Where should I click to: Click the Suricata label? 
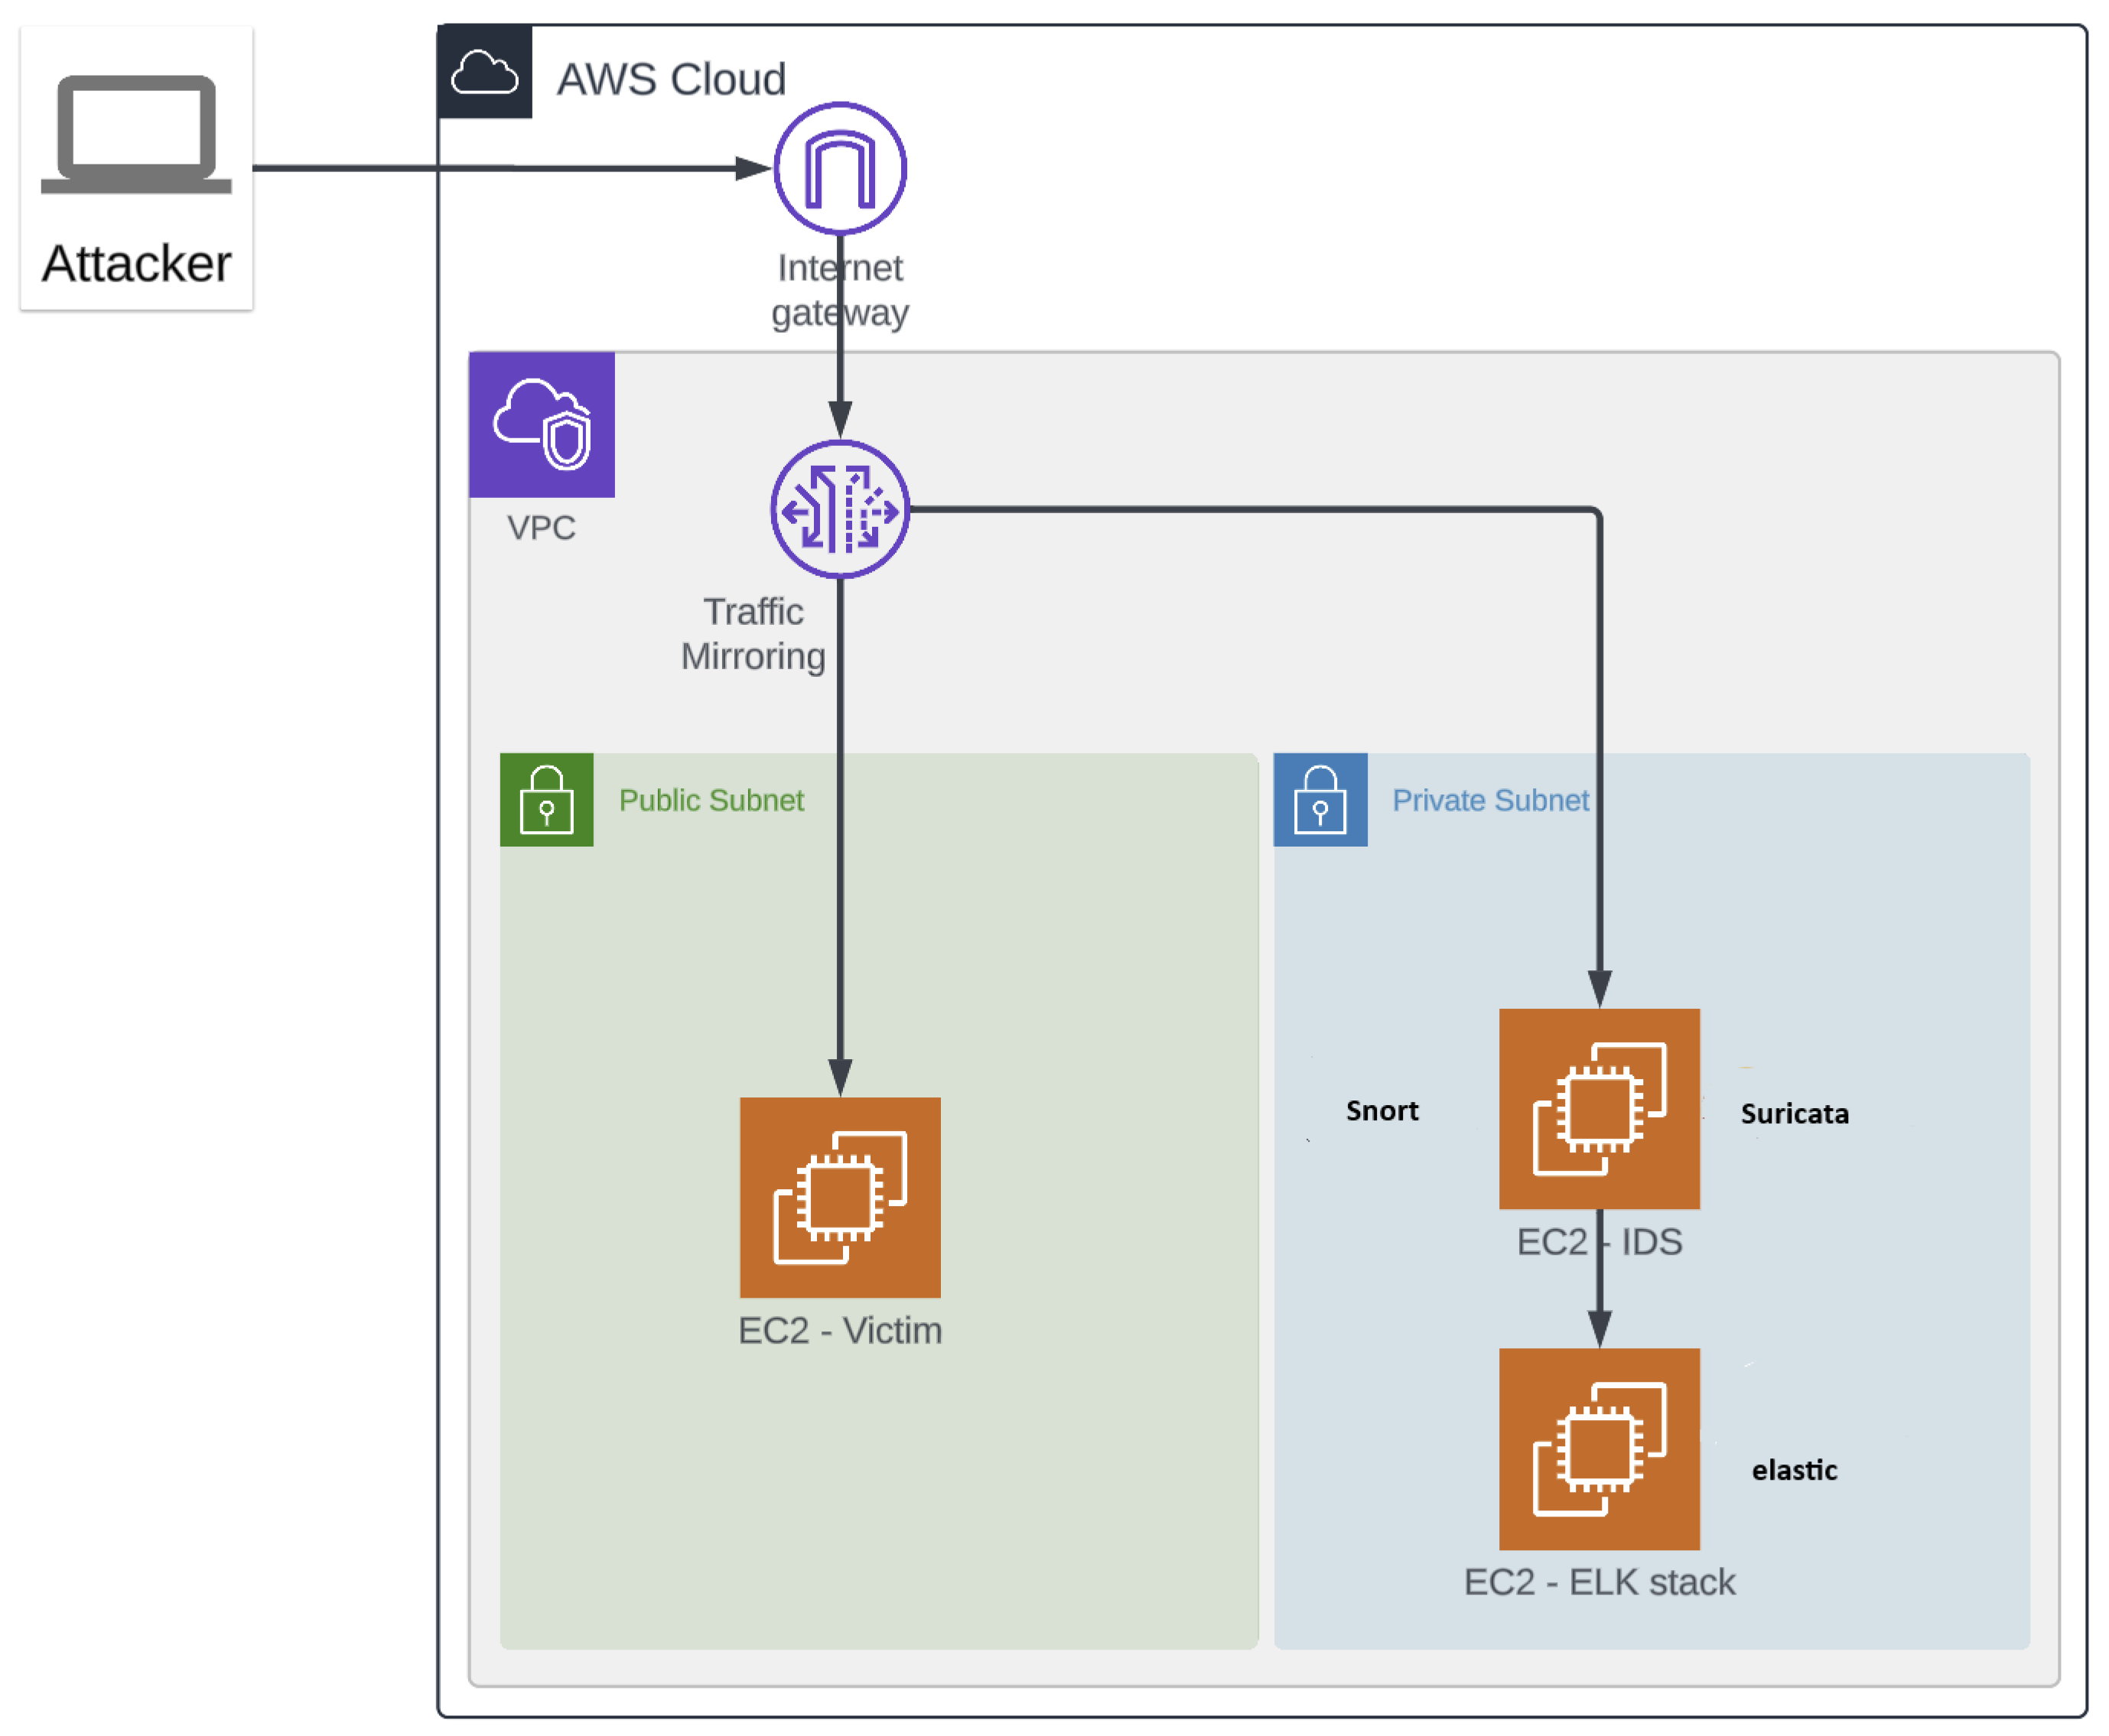(1794, 1114)
